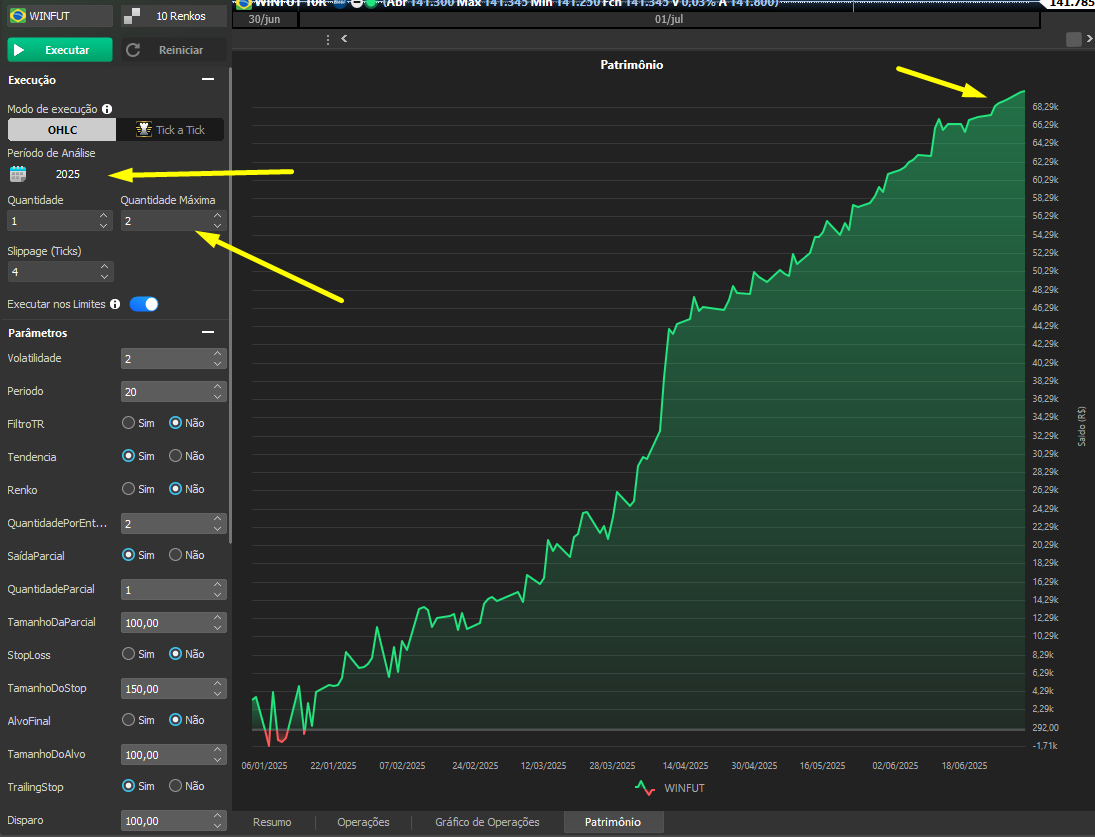Decrease Periodo stepper arrow
The image size is (1095, 837).
point(218,397)
